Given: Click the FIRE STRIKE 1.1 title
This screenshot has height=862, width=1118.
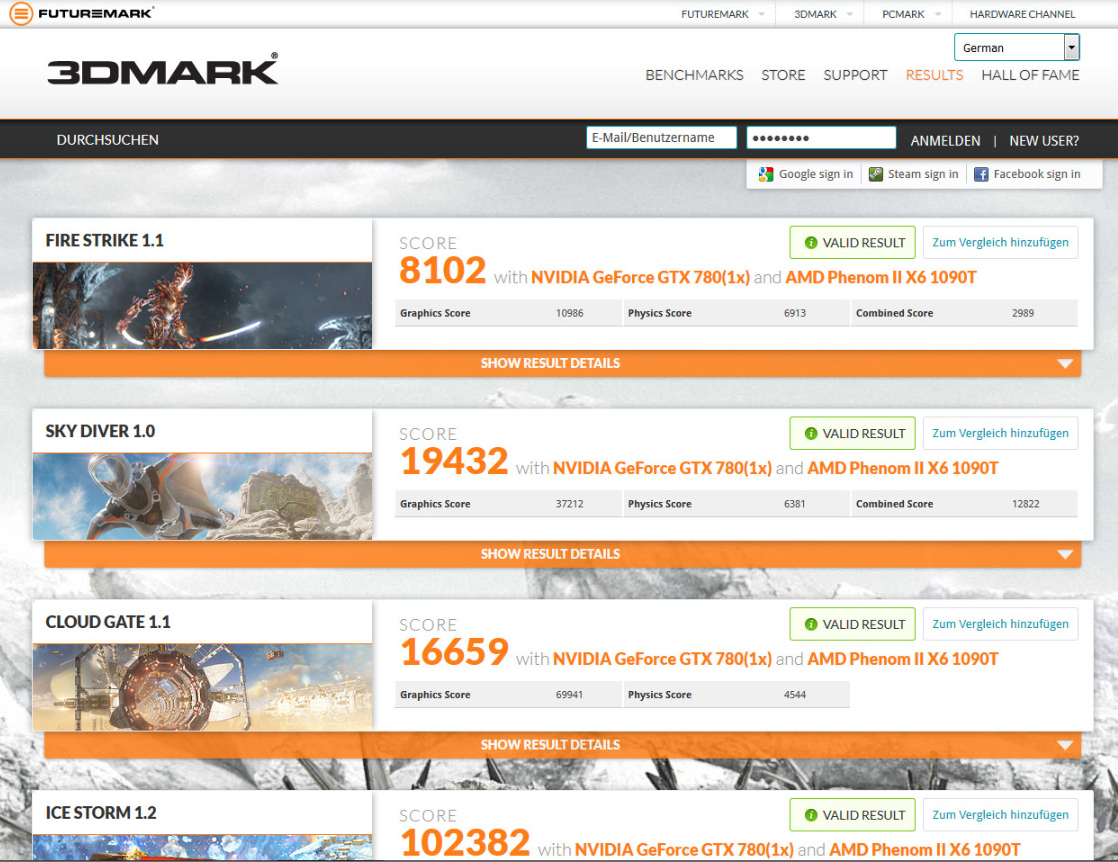Looking at the screenshot, I should (104, 241).
